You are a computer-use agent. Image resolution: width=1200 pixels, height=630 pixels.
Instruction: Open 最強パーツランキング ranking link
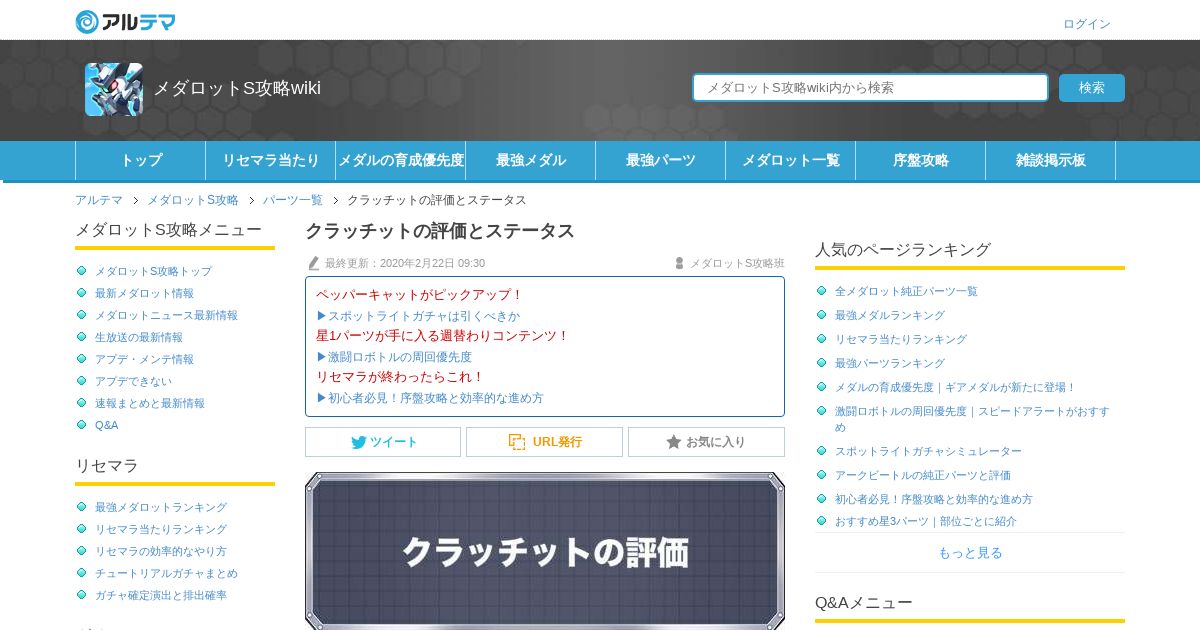click(890, 363)
